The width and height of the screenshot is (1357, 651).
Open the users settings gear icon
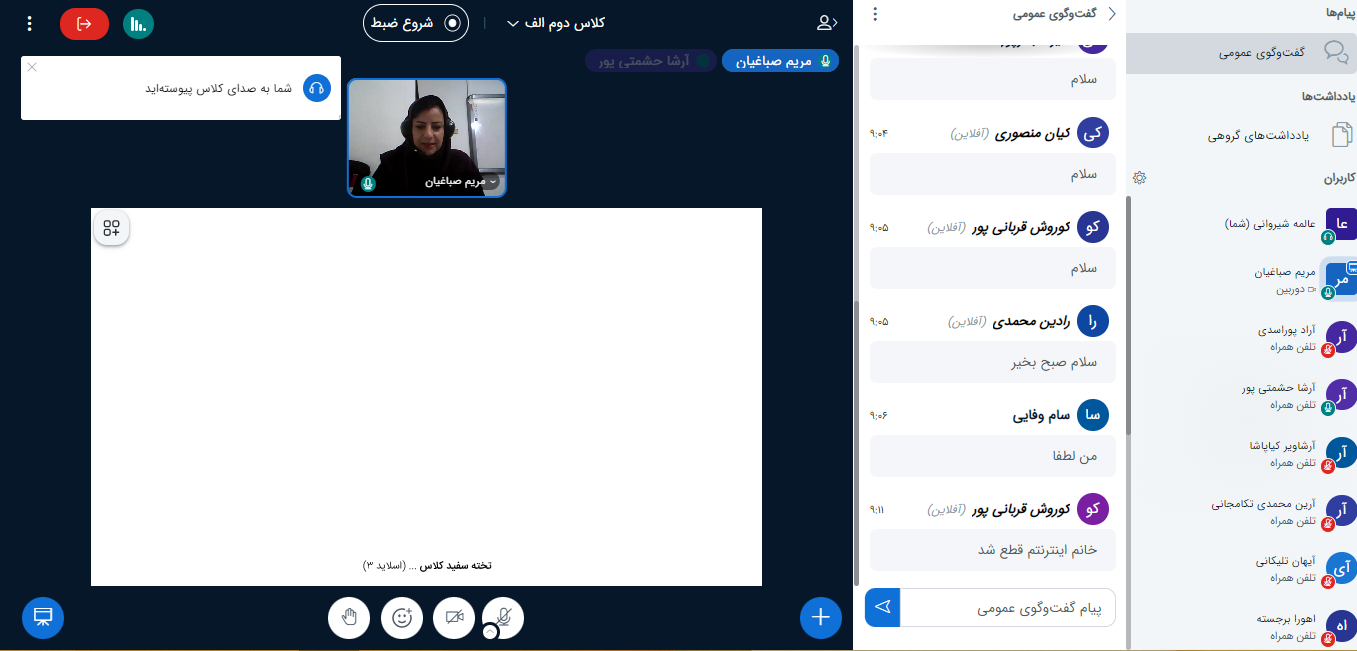1139,177
